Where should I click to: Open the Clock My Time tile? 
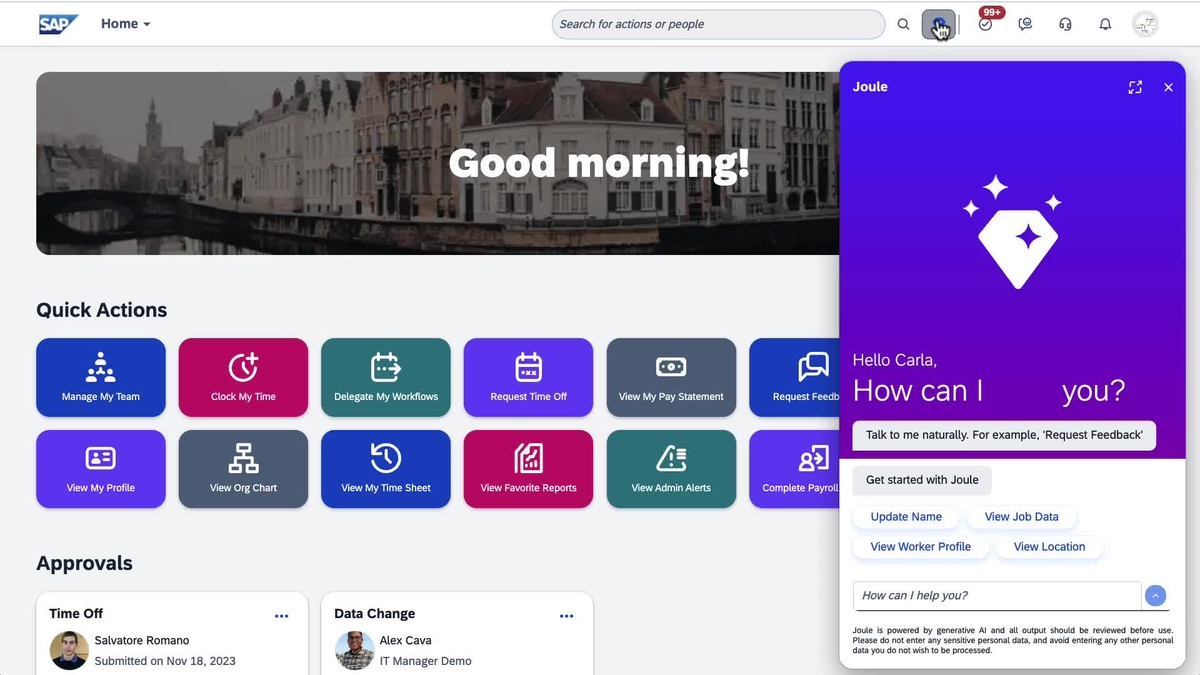[243, 377]
